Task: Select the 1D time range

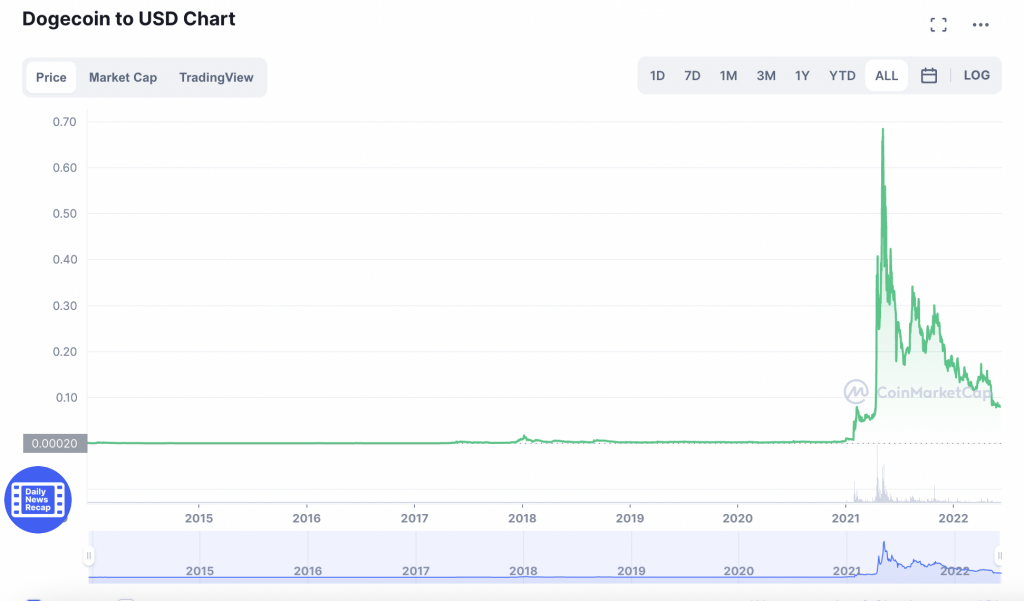Action: [657, 76]
